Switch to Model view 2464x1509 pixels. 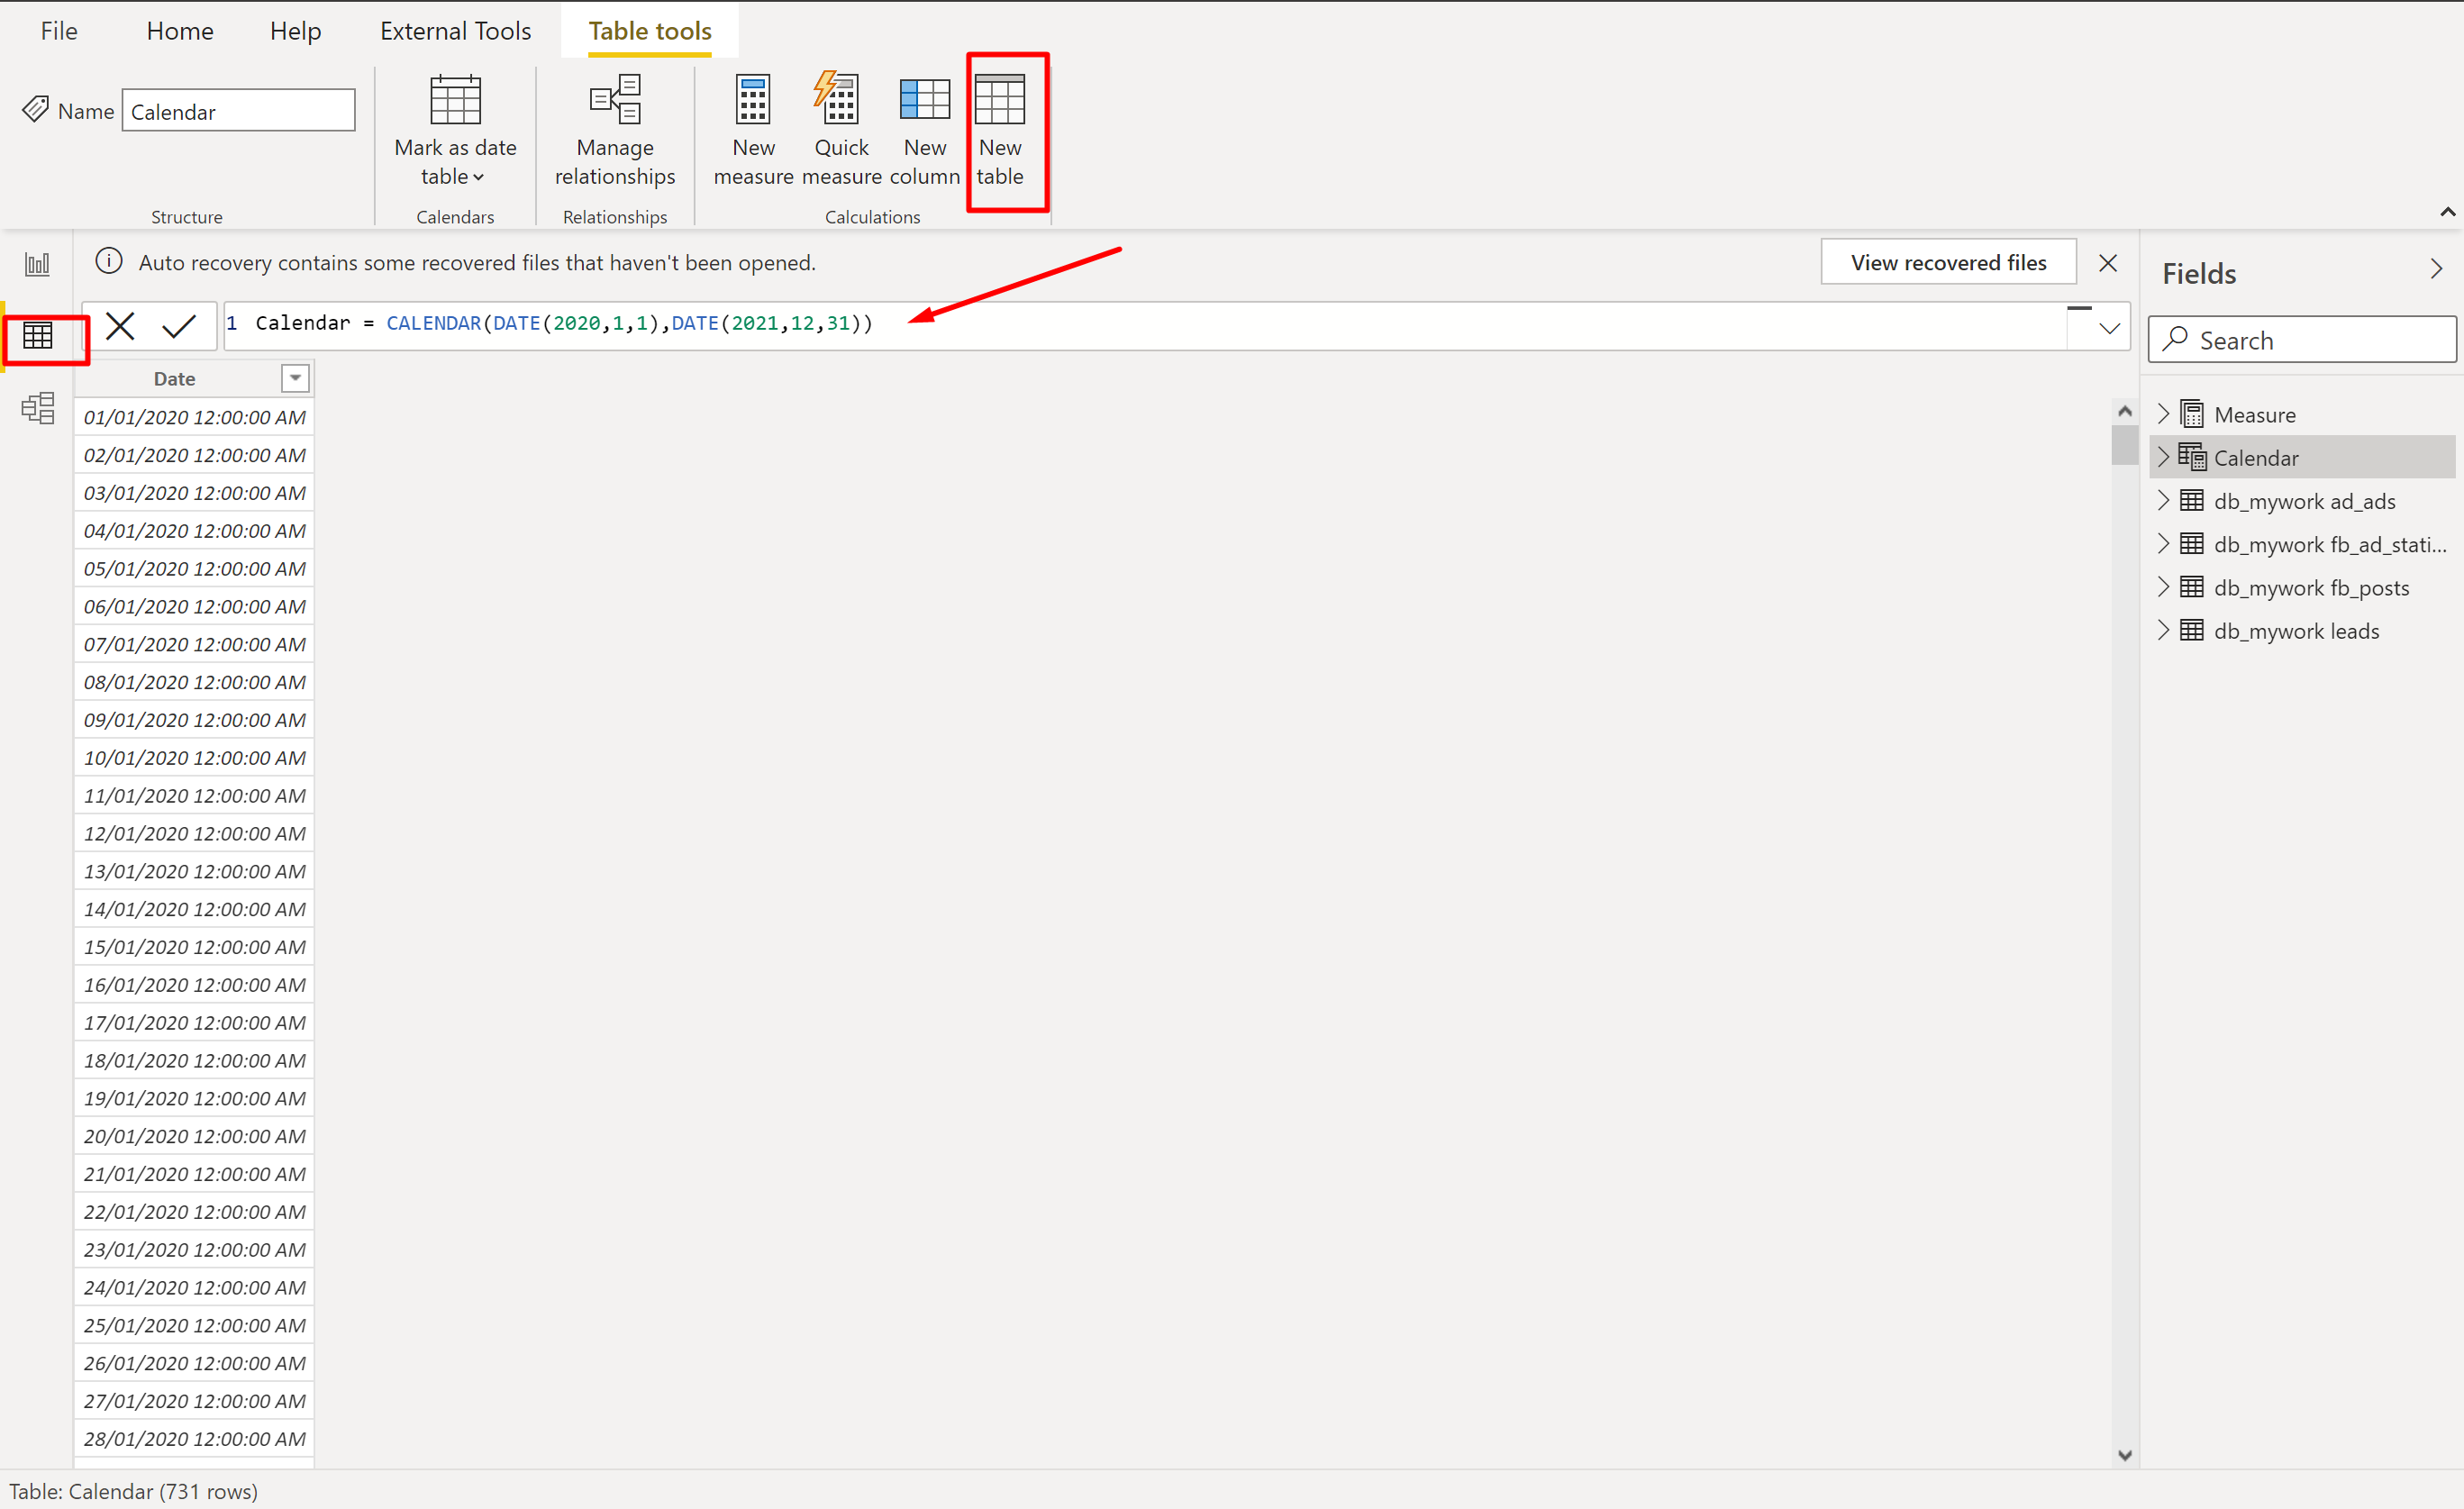38,408
